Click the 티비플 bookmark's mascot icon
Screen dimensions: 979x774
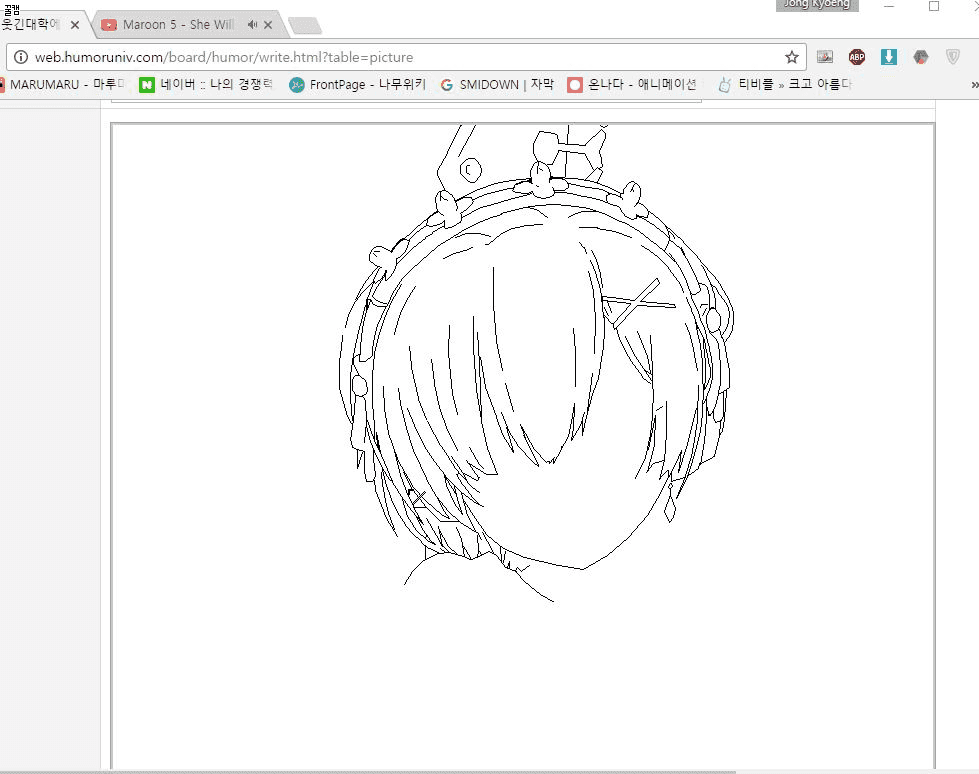(x=724, y=85)
